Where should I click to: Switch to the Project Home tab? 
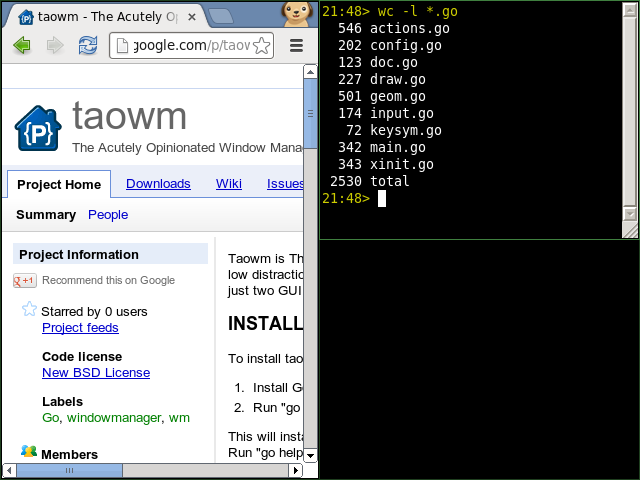pos(59,184)
